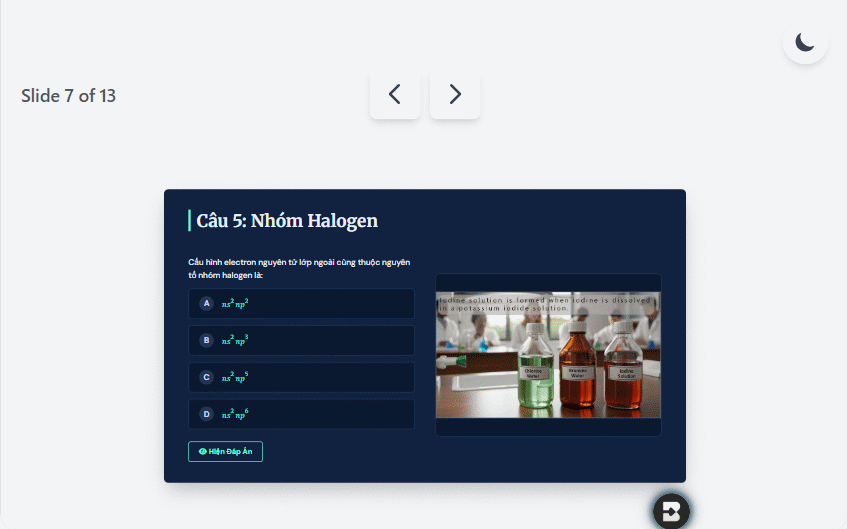The height and width of the screenshot is (529, 847).
Task: Open the floating round logo button
Action: point(671,511)
